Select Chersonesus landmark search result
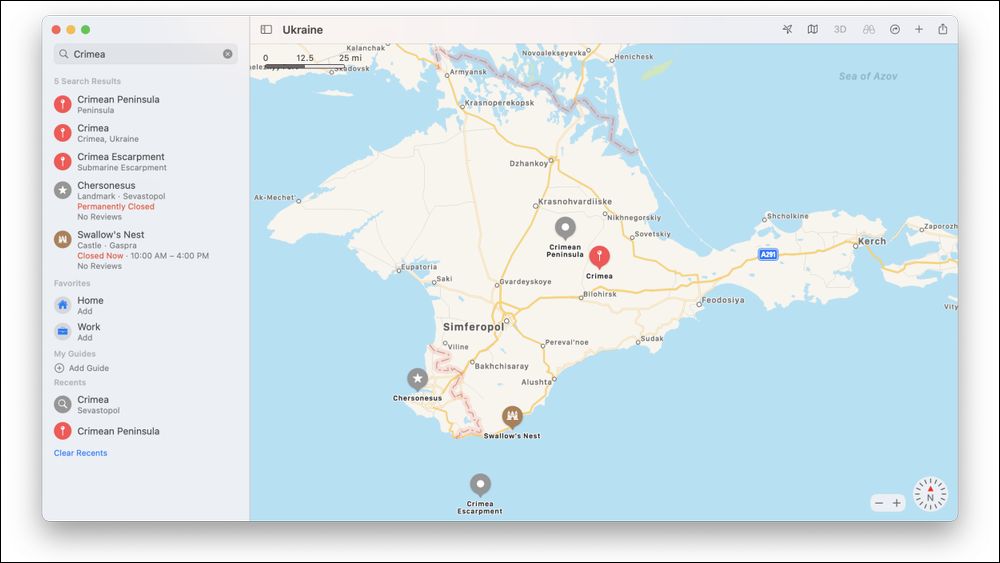Screen dimensions: 1000x563 click(x=145, y=200)
